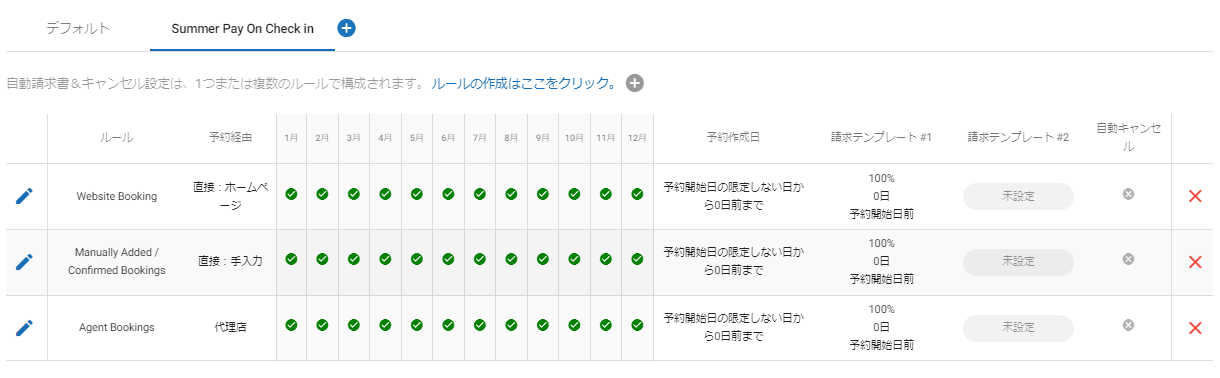Click the 未設定 template #2 button for Manually Added bookings

point(1018,262)
